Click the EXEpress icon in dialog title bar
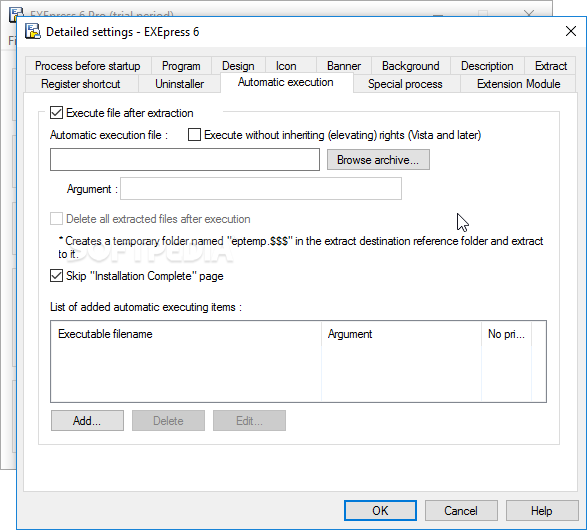Screen dimensions: 587x530 click(x=33, y=31)
